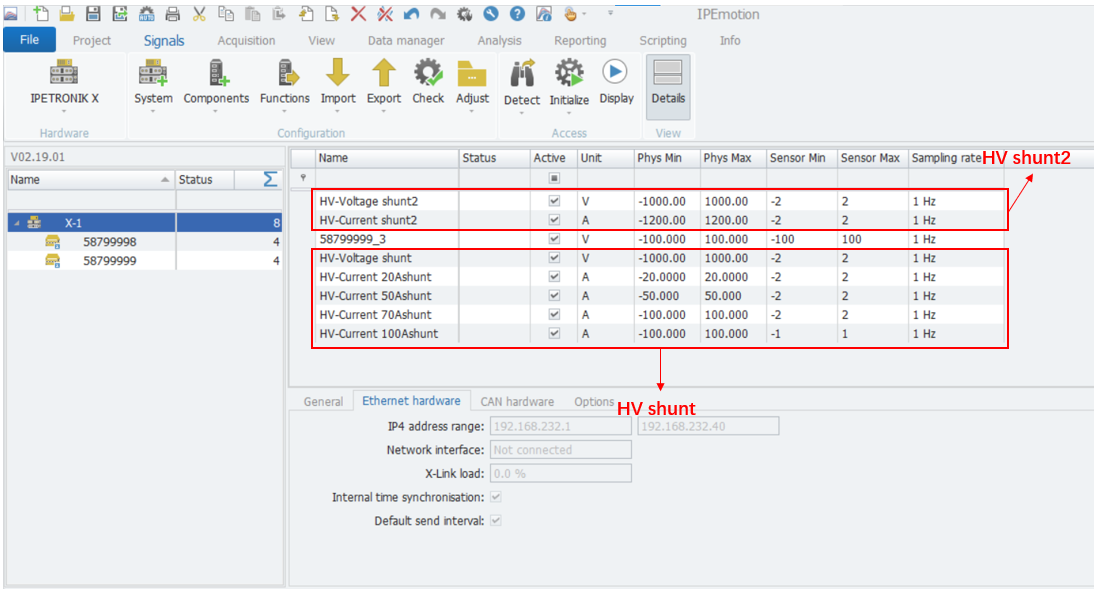Open the Export dropdown arrow
1096x589 pixels.
pyautogui.click(x=383, y=112)
